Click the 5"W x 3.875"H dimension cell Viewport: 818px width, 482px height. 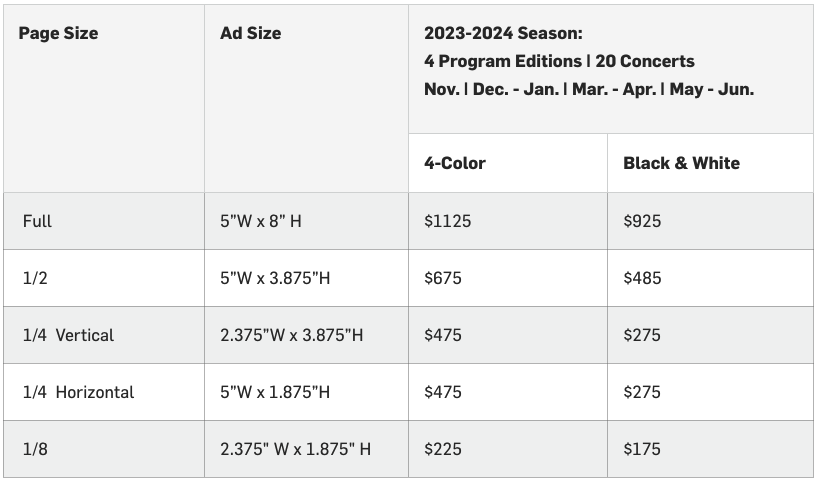[x=275, y=278]
